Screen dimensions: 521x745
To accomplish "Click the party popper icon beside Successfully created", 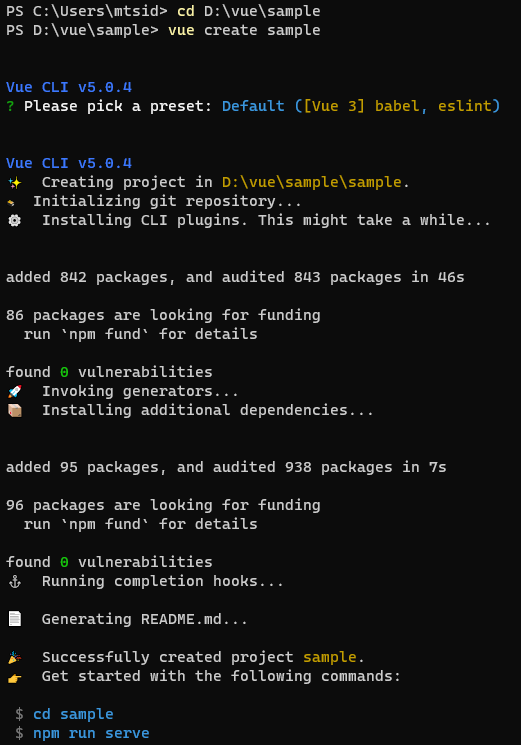I will coord(15,658).
